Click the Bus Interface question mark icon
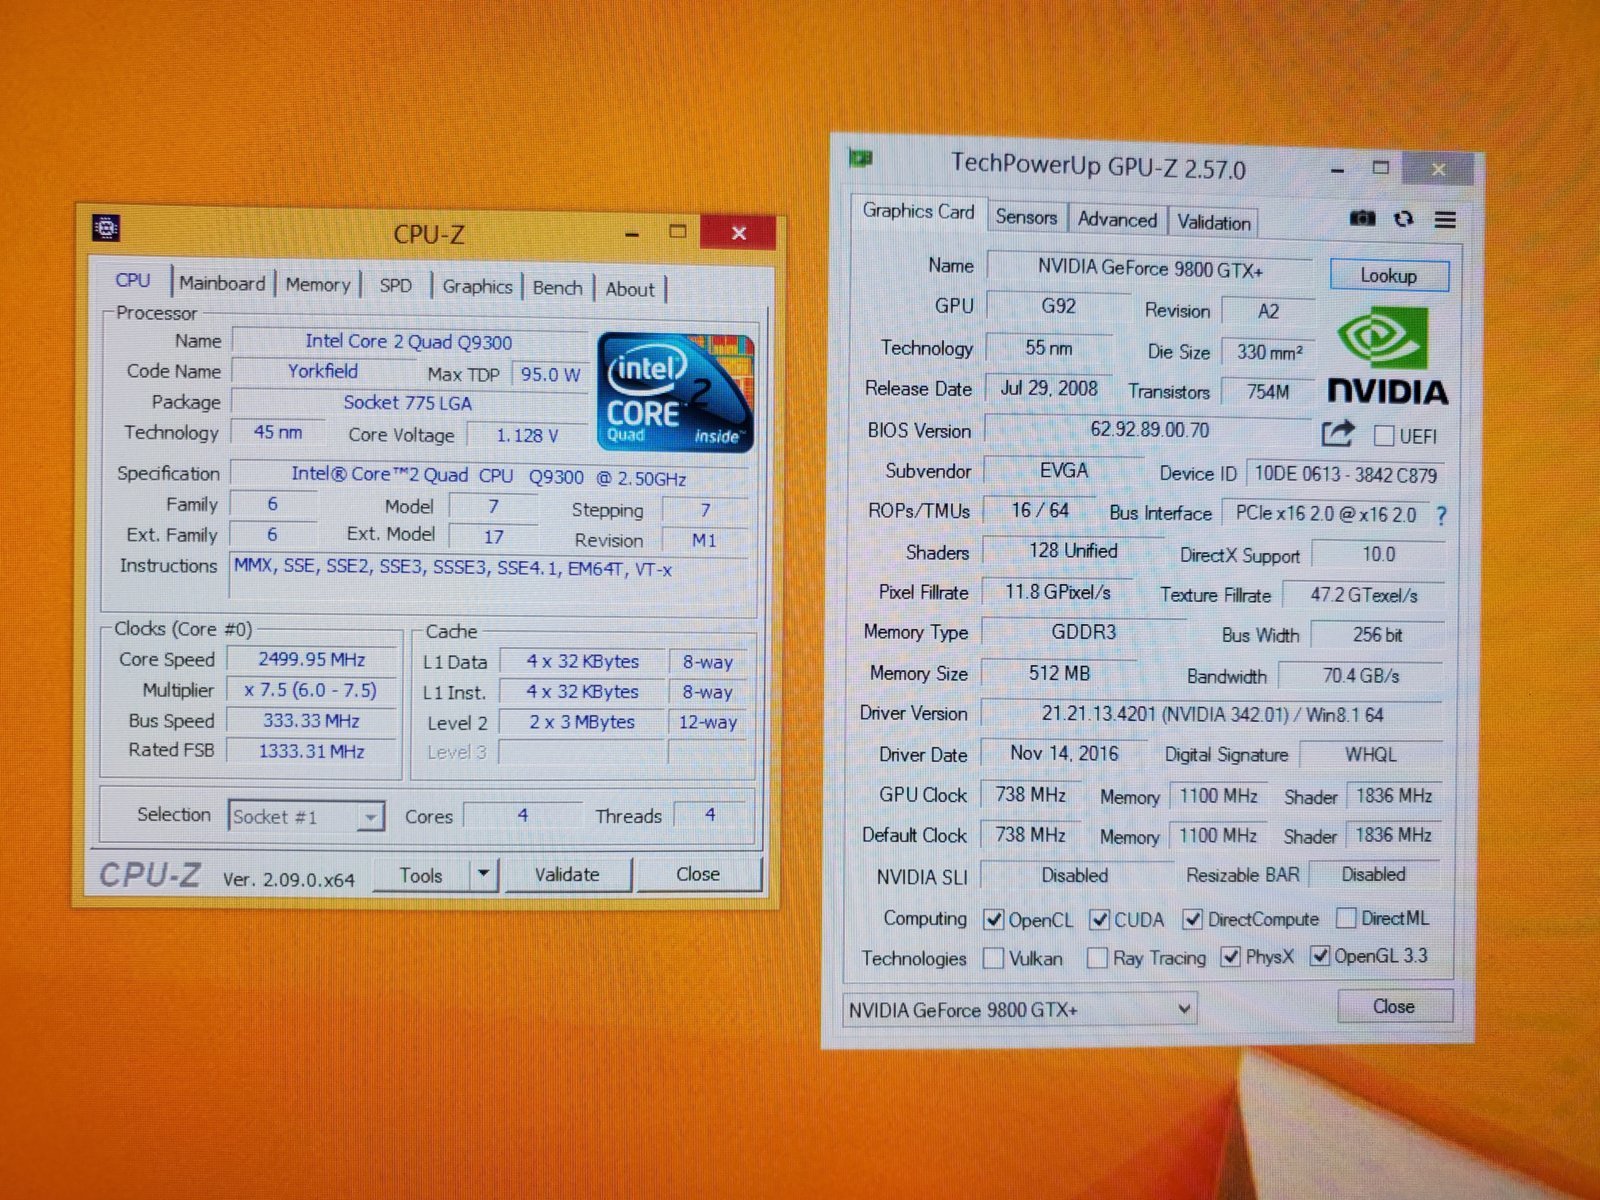 [1441, 516]
